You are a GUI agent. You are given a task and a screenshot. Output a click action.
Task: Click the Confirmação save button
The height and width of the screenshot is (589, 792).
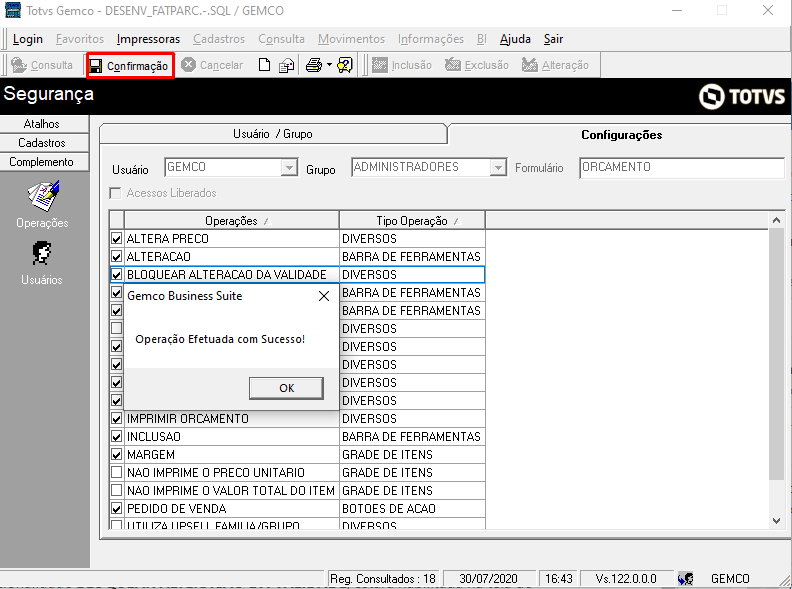coord(129,66)
